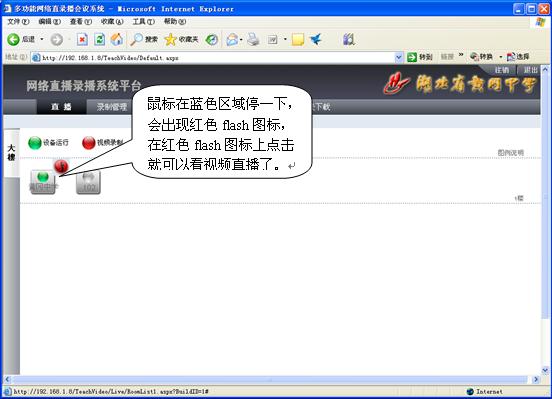
Task: Go to the Home page icon
Action: (117, 39)
